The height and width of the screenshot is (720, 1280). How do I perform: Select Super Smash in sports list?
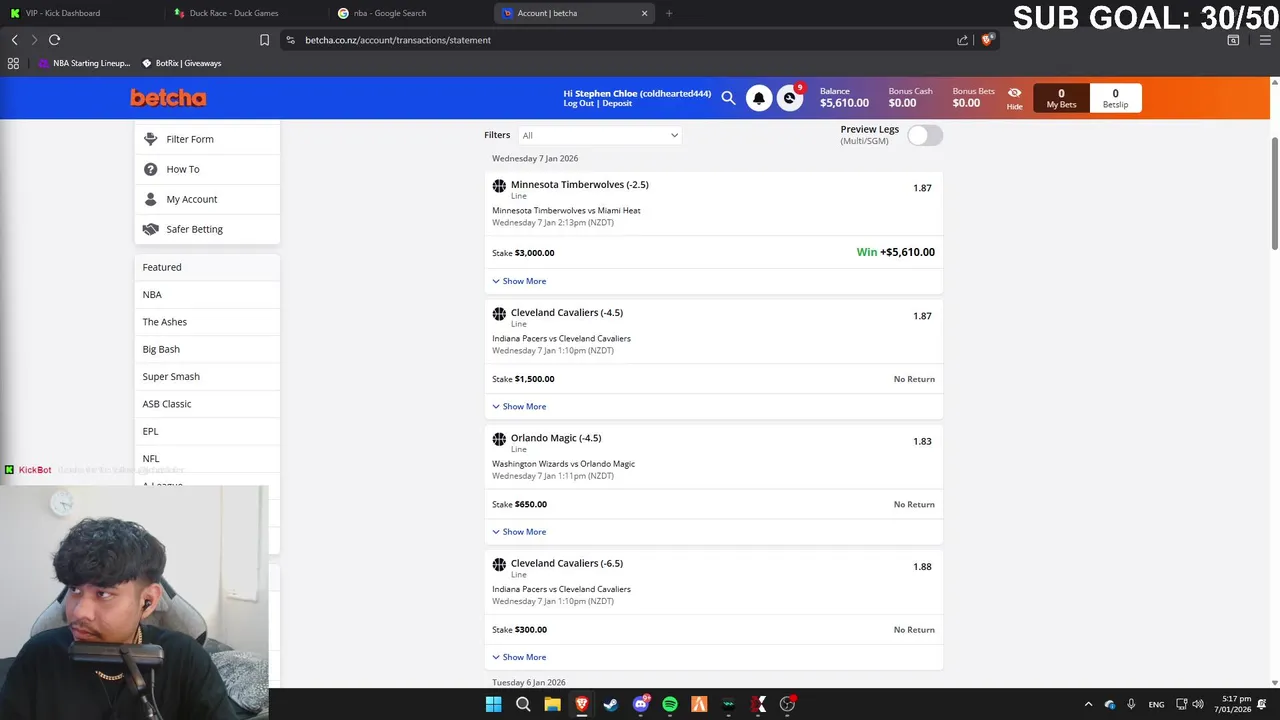(207, 376)
